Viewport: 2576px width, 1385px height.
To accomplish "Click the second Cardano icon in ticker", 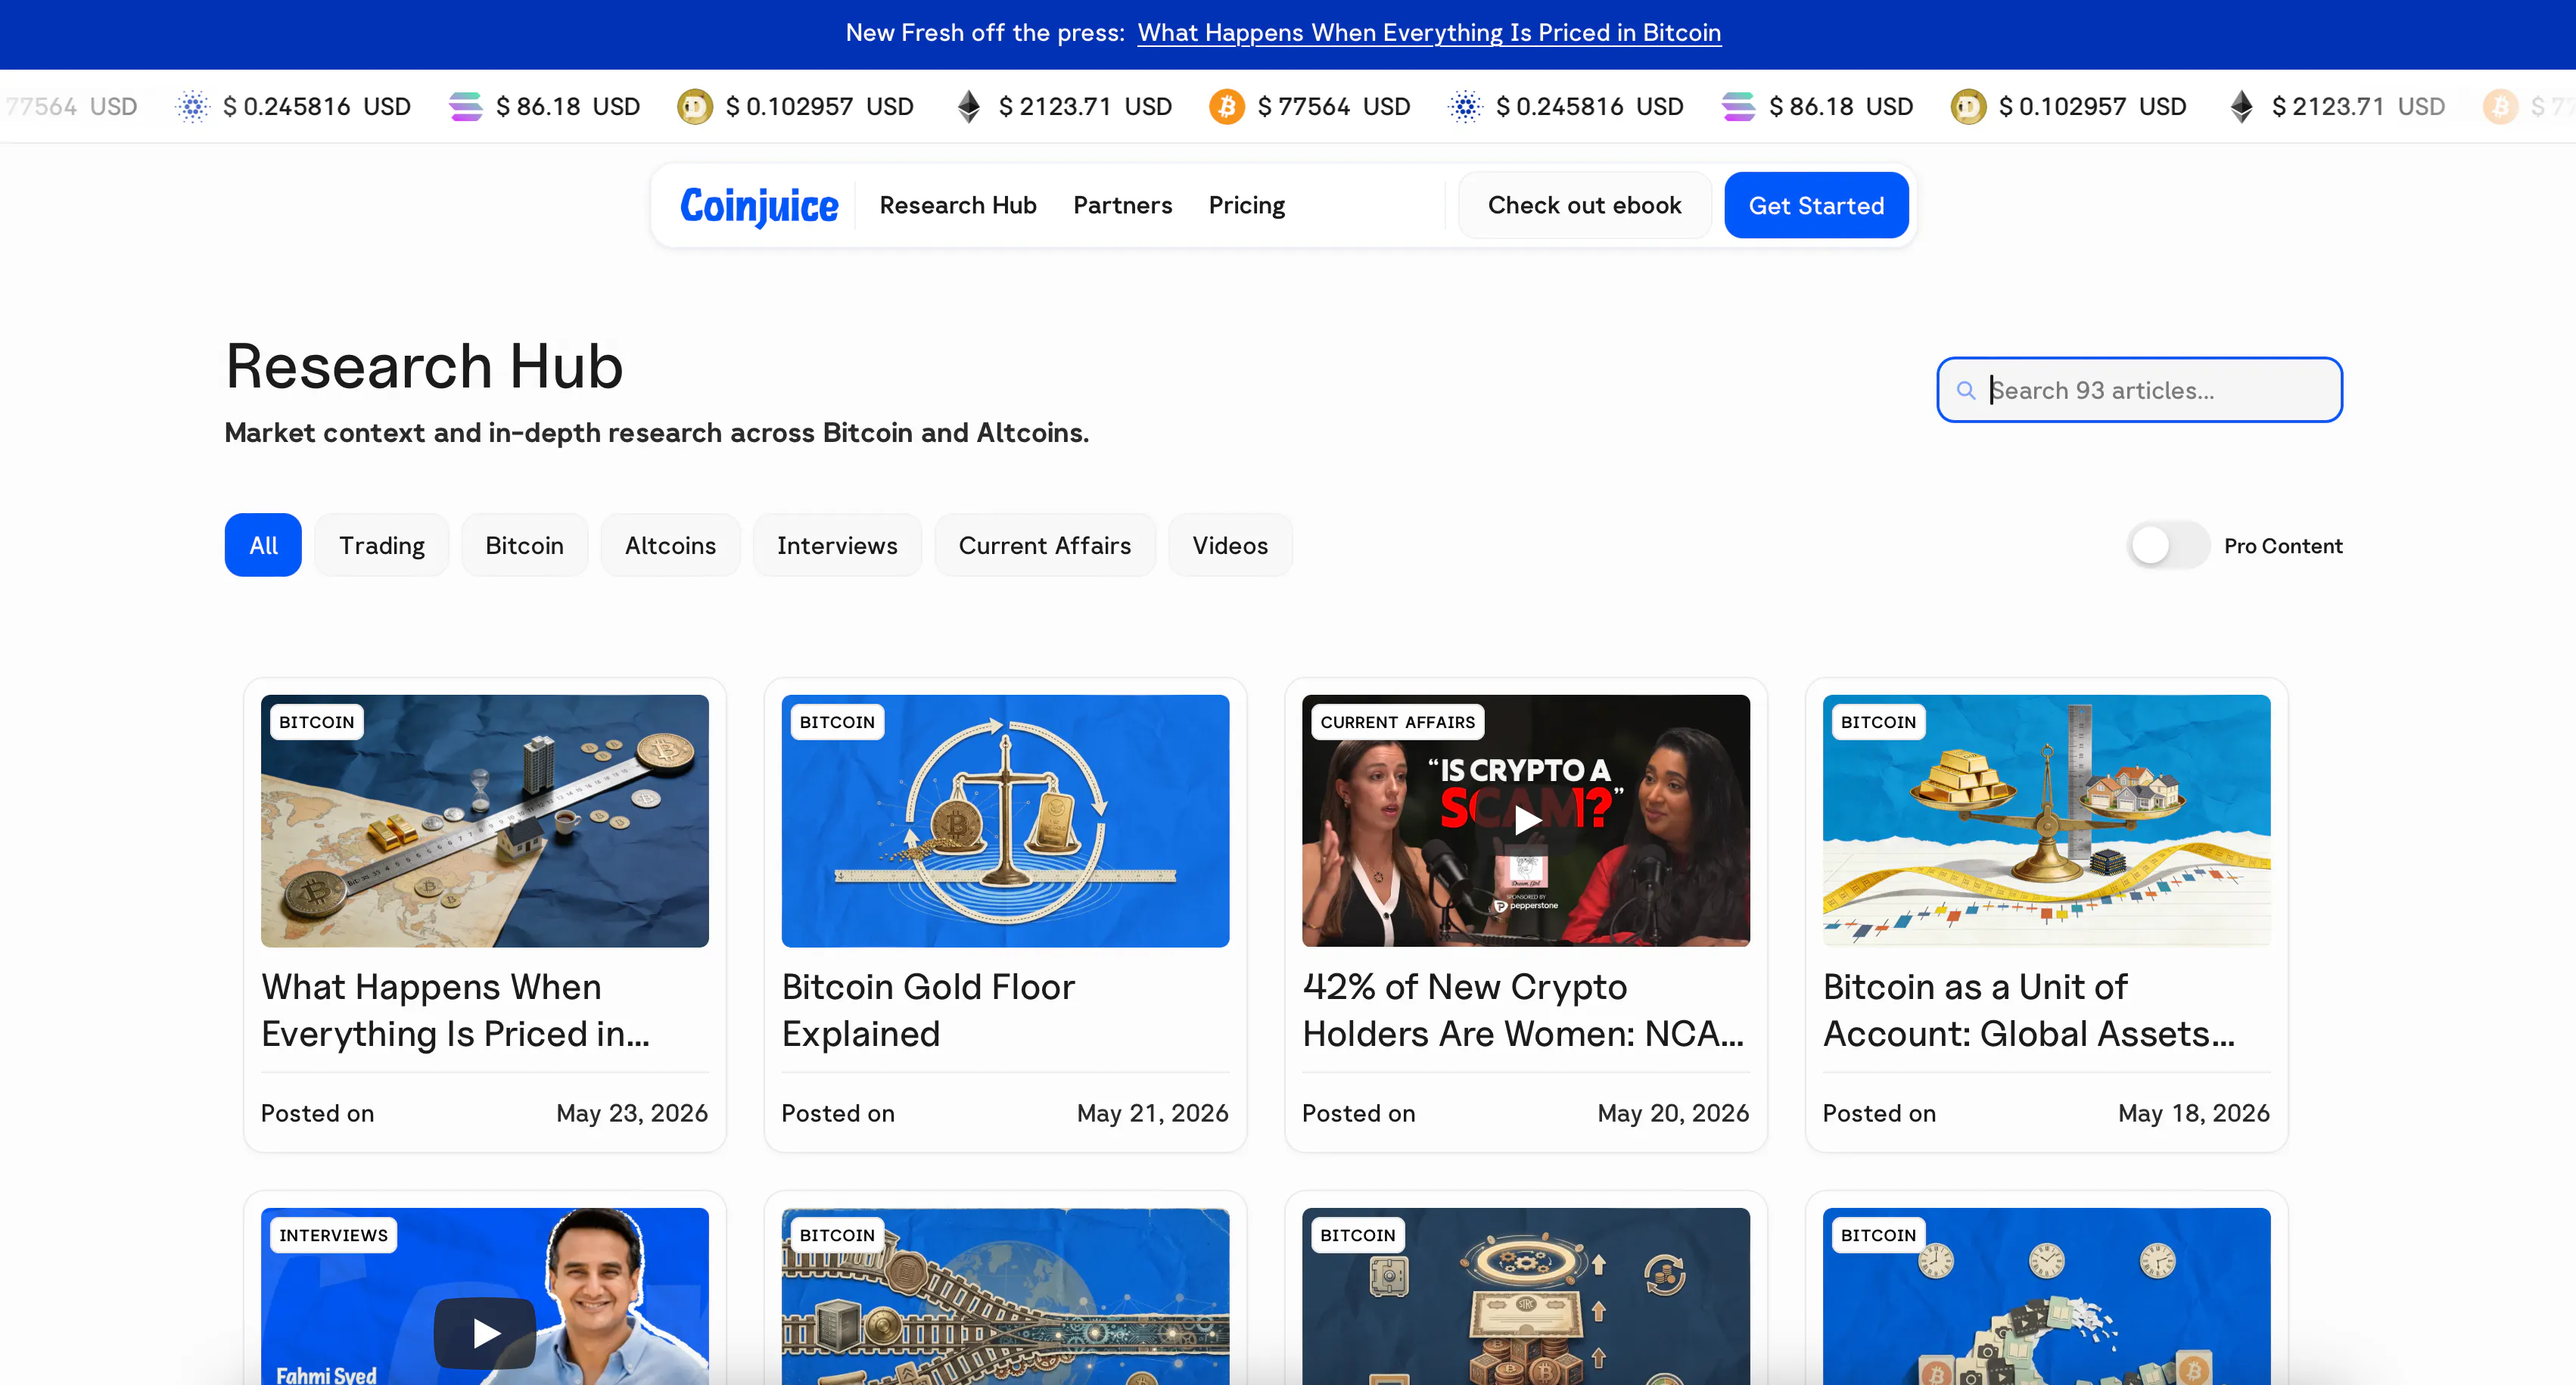I will pyautogui.click(x=1465, y=106).
